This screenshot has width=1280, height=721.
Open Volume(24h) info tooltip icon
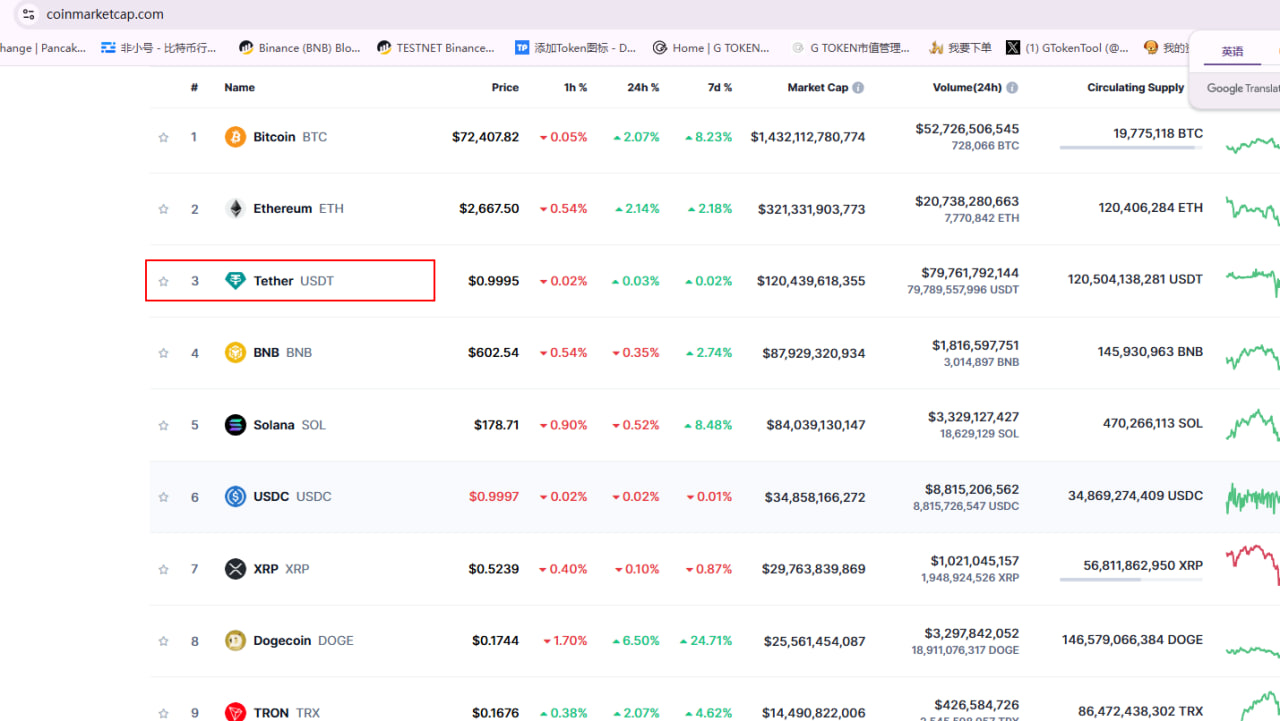1012,88
